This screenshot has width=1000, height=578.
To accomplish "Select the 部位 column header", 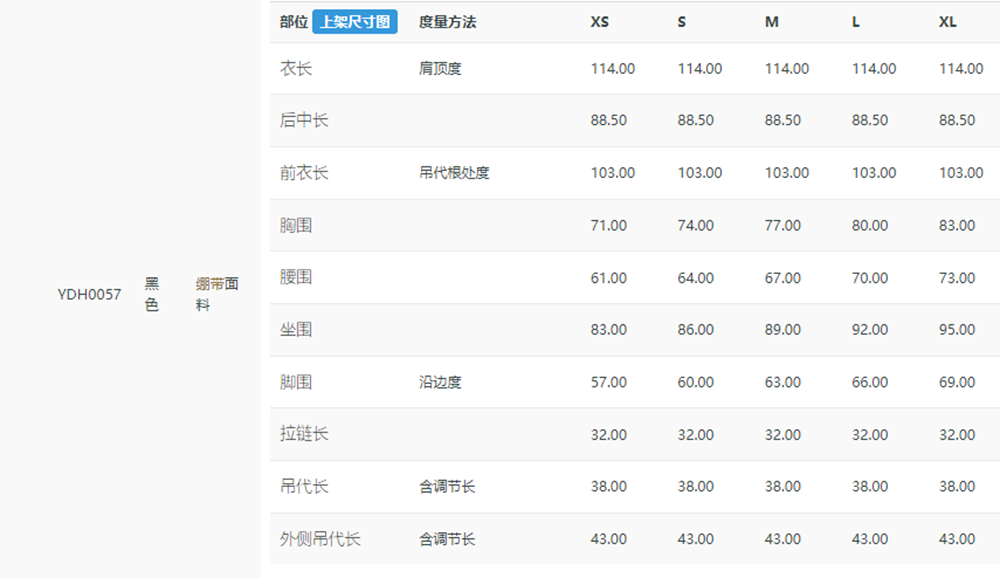I will click(x=293, y=22).
